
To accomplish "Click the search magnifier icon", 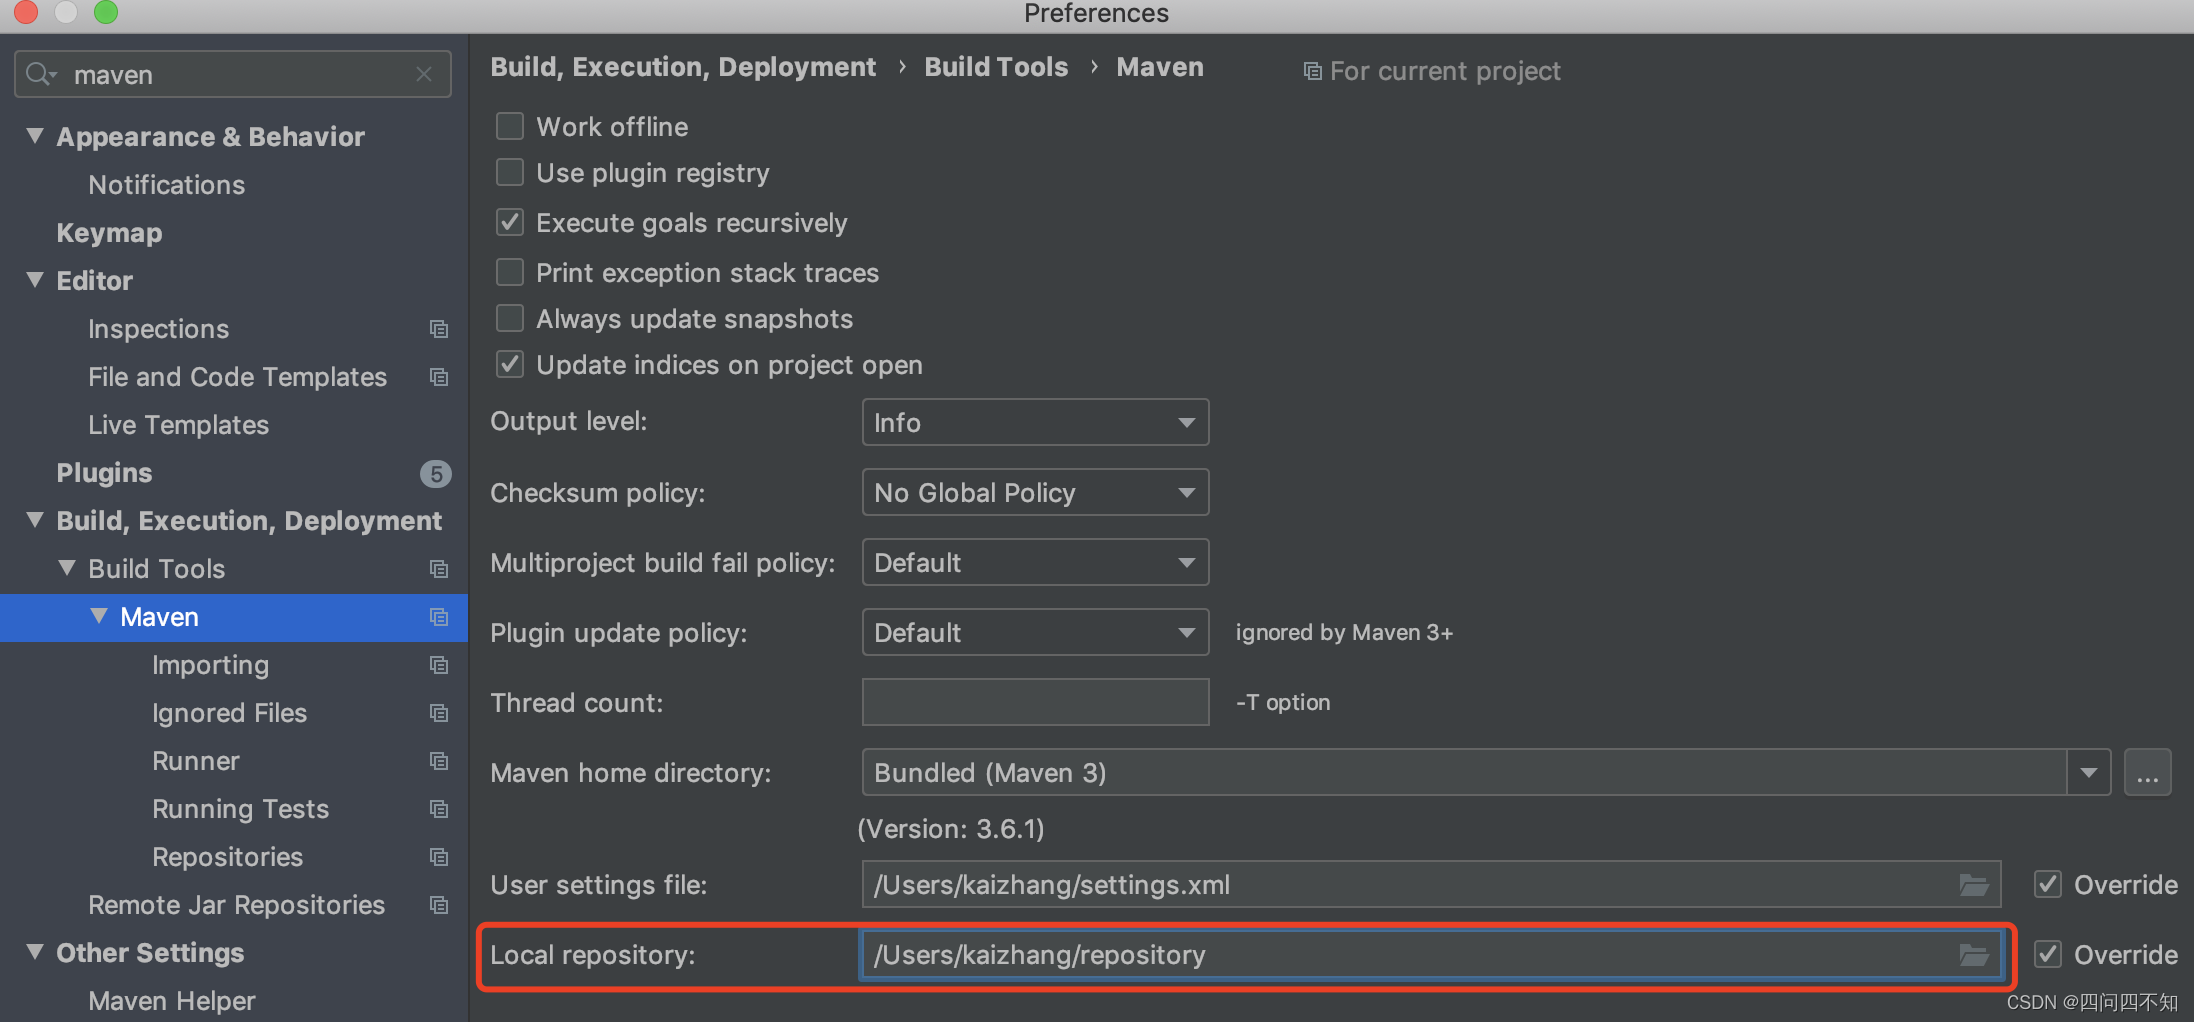I will [x=40, y=75].
